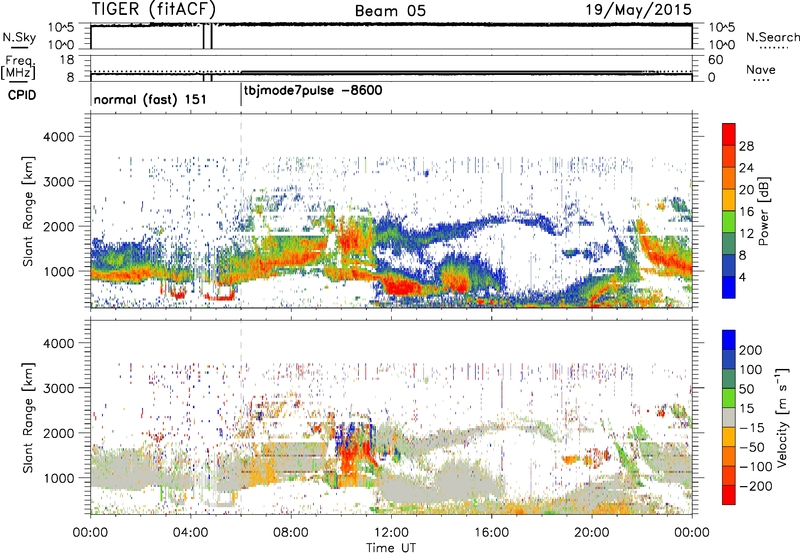The image size is (800, 554).
Task: Click the power panel 'Slant Range [km]' label
Action: [x=28, y=211]
